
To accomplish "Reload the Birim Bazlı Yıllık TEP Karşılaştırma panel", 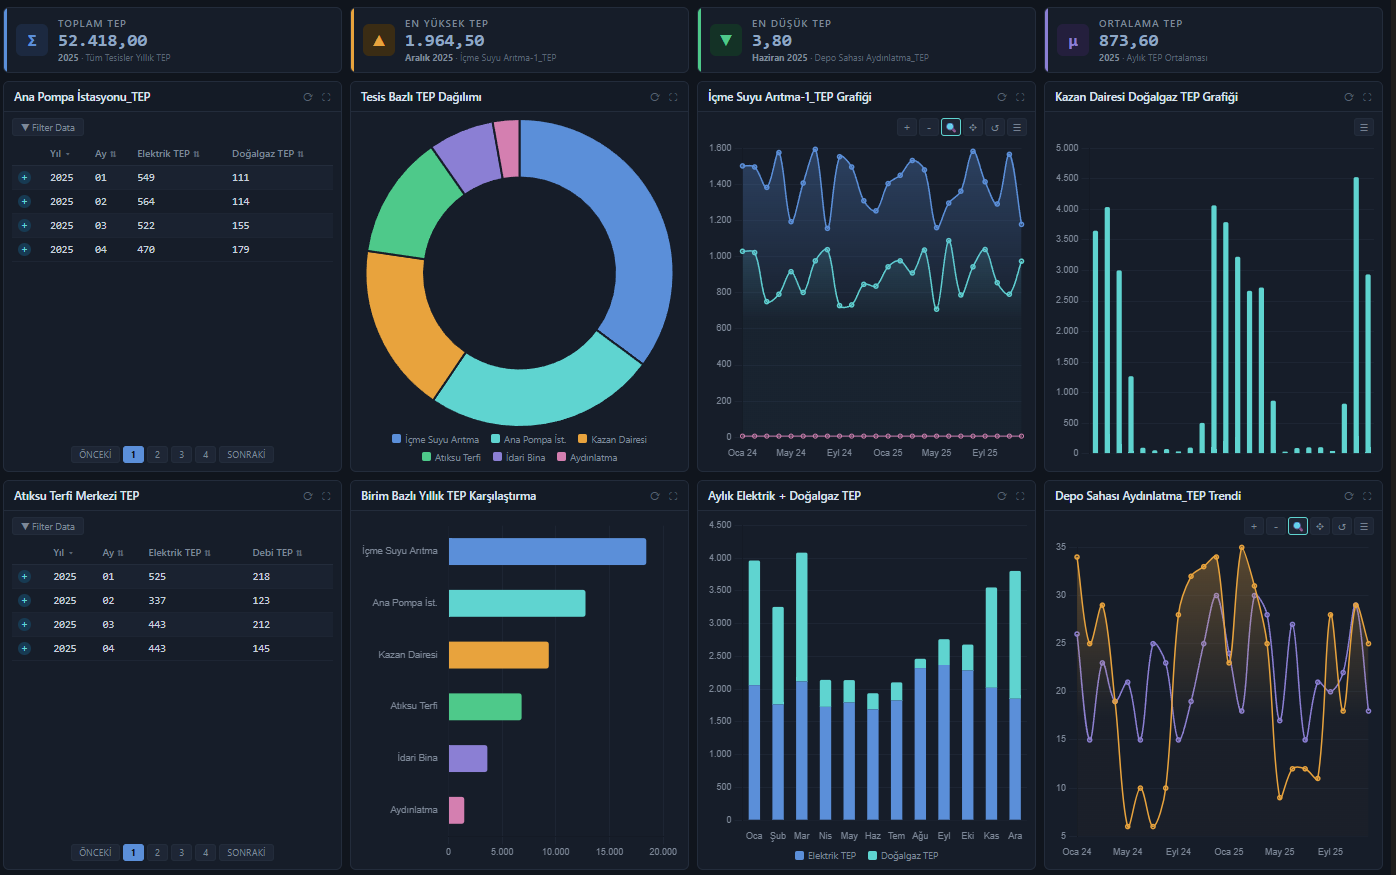I will [x=655, y=496].
